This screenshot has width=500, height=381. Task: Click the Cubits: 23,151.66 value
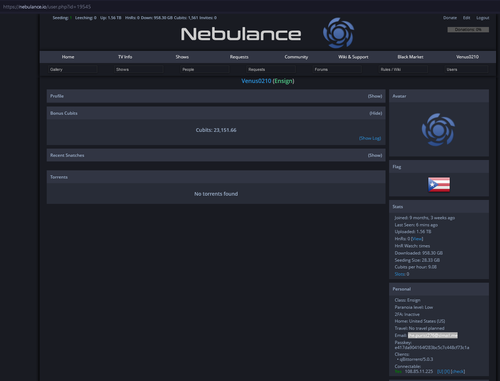click(216, 130)
